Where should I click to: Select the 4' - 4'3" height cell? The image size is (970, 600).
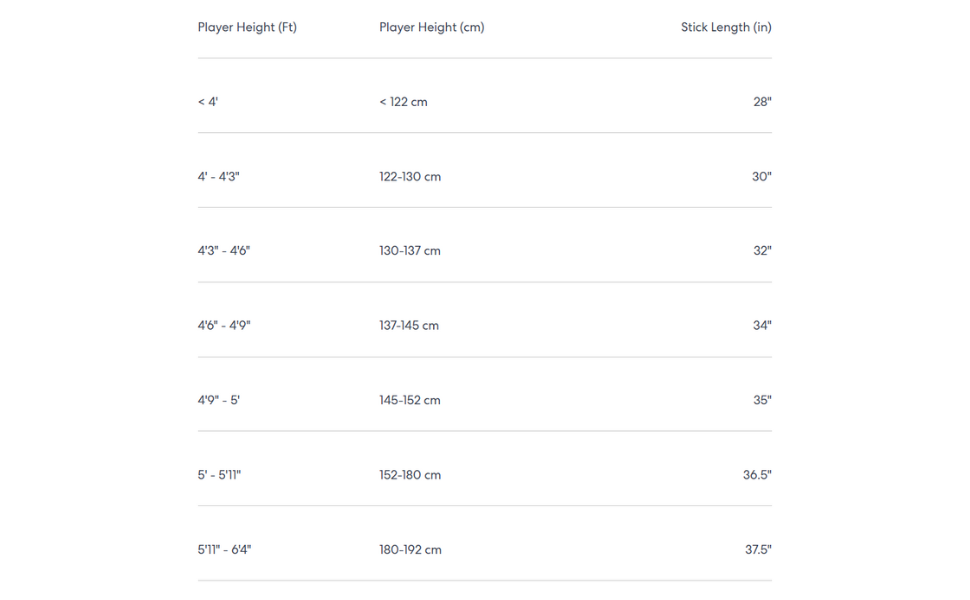coord(219,177)
